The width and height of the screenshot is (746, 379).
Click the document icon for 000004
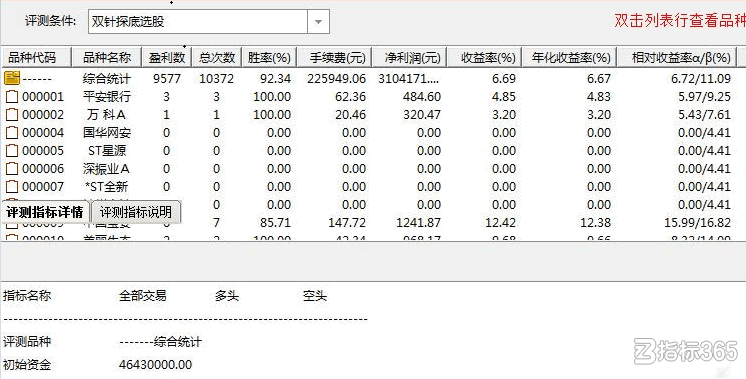[12, 133]
